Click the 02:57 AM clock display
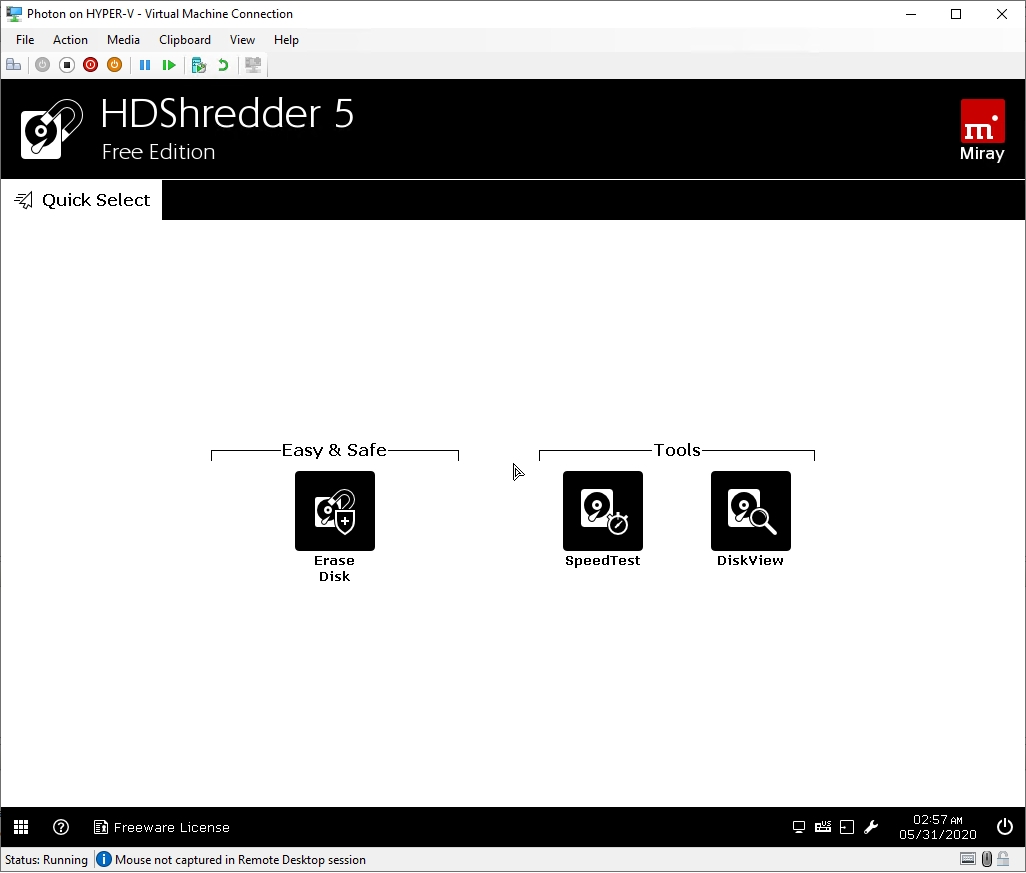Screen dimensions: 1026x873 point(938,820)
